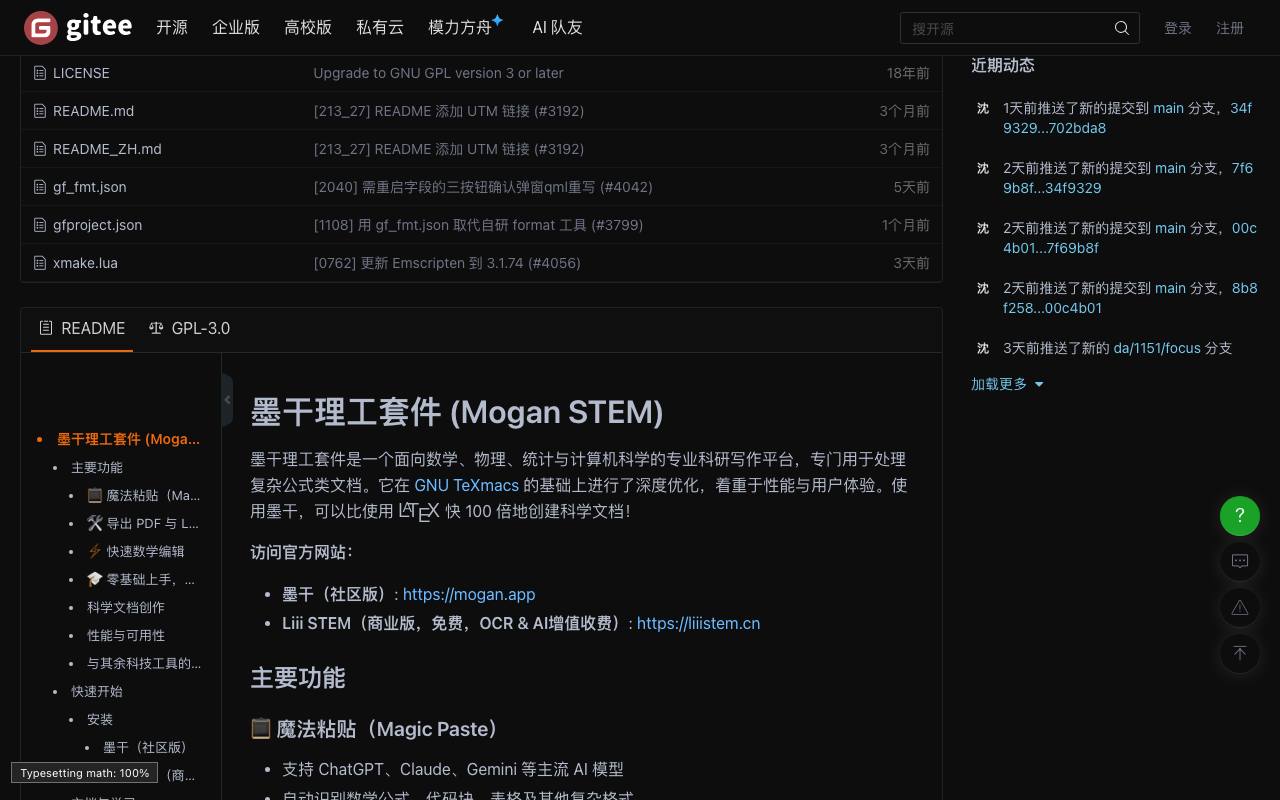
Task: Click the 注册 register link
Action: tap(1230, 28)
